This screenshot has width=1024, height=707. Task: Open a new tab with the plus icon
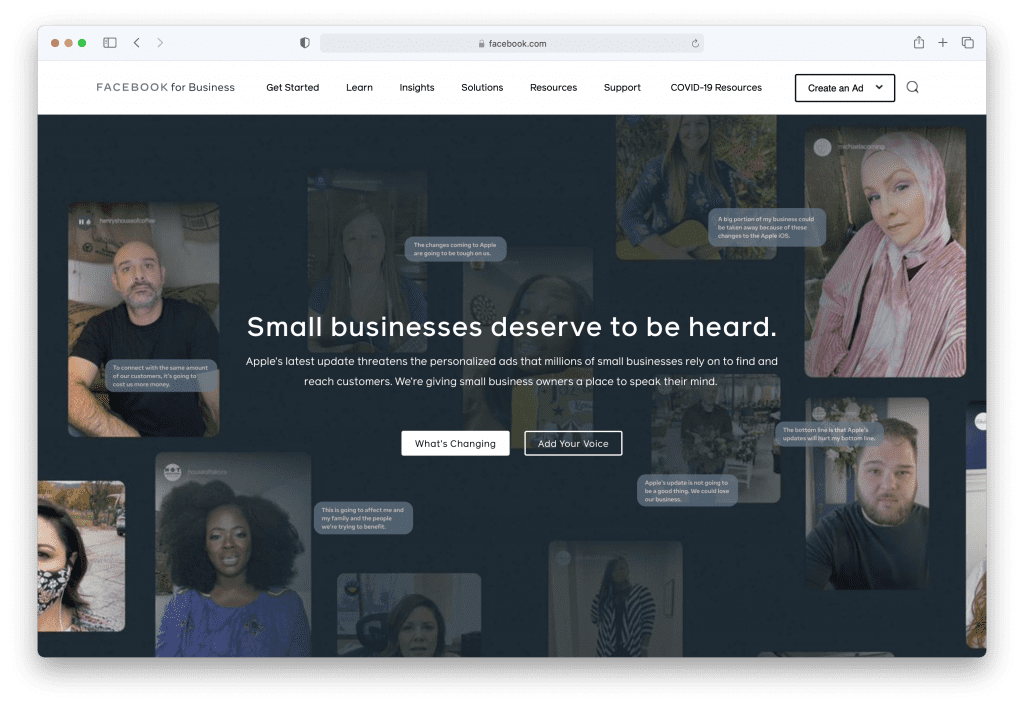(942, 42)
